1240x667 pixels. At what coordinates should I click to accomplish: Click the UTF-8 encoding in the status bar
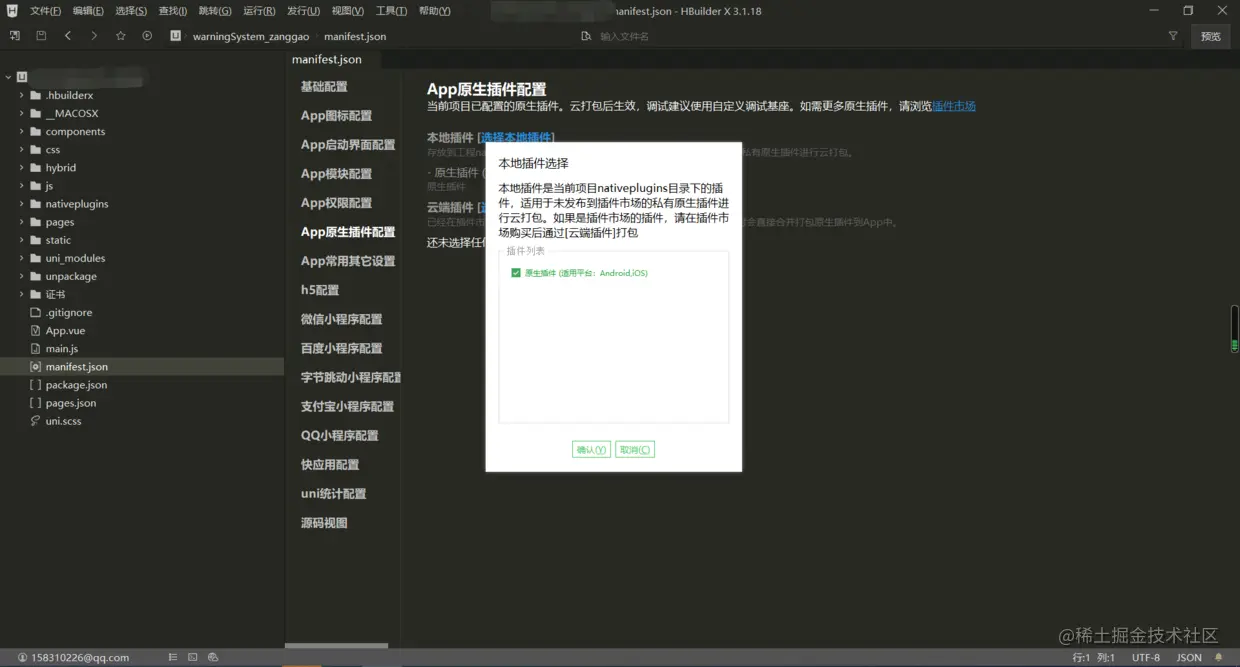pos(1146,657)
